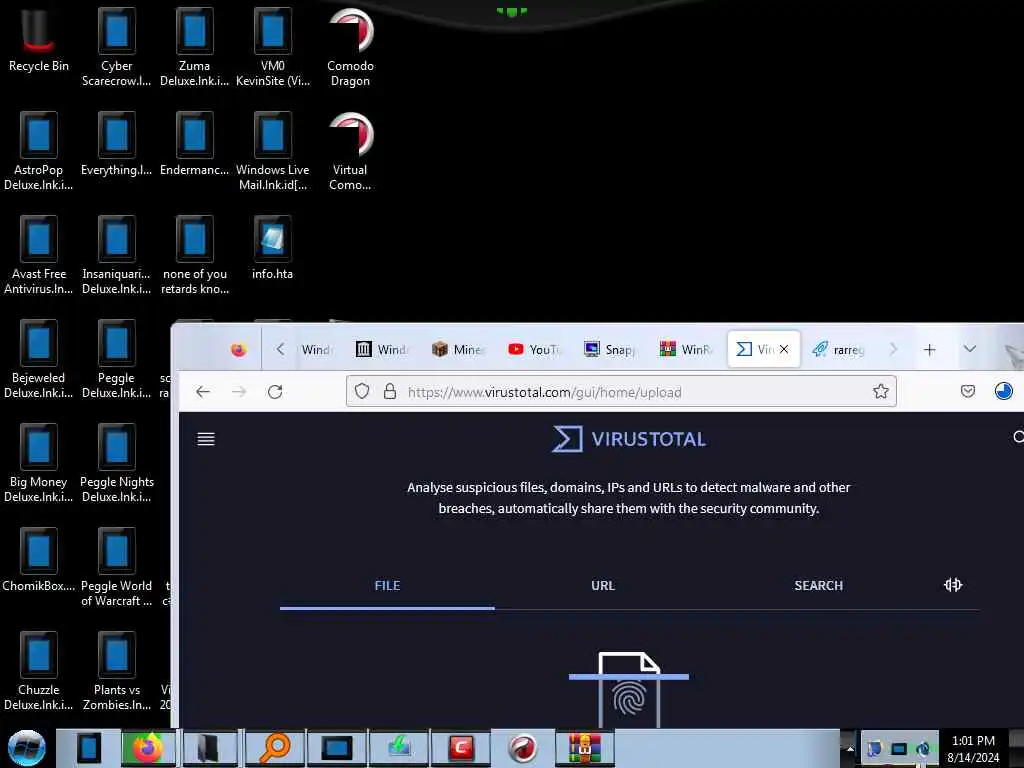This screenshot has height=768, width=1024.
Task: Open info.hta file on desktop
Action: coord(272,247)
